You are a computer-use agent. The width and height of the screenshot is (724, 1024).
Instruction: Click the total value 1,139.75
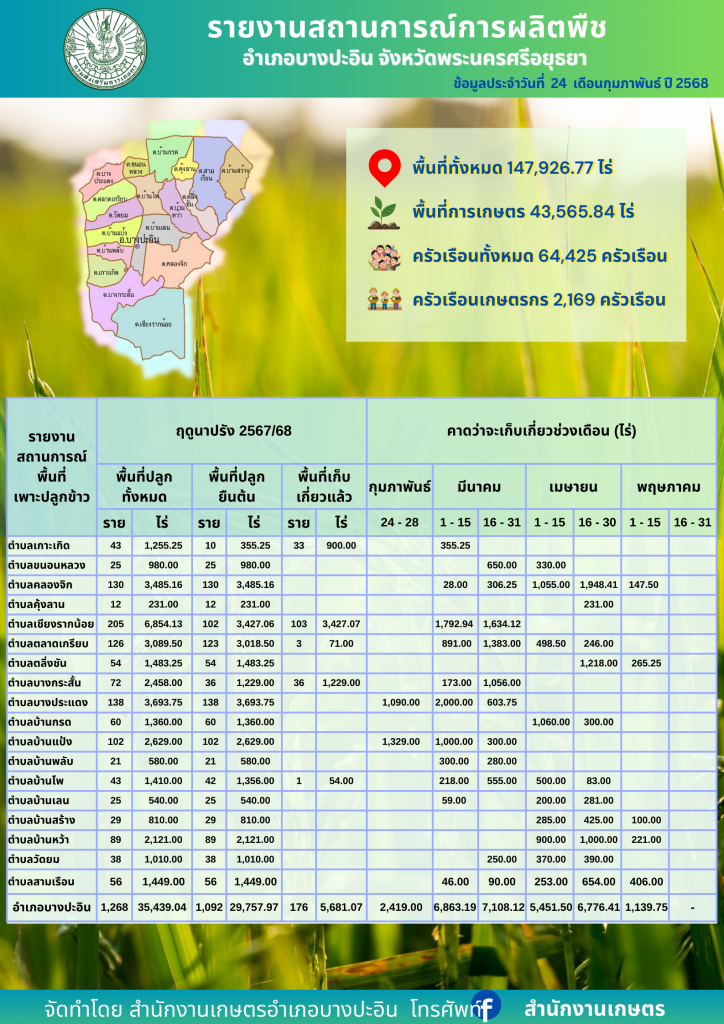pyautogui.click(x=644, y=907)
